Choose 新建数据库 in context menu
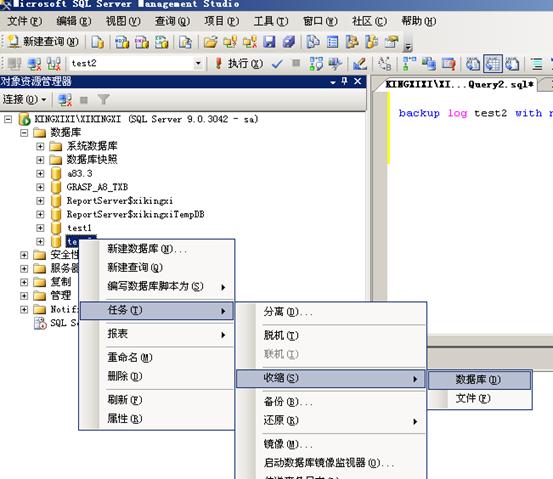This screenshot has height=479, width=553. 157,249
